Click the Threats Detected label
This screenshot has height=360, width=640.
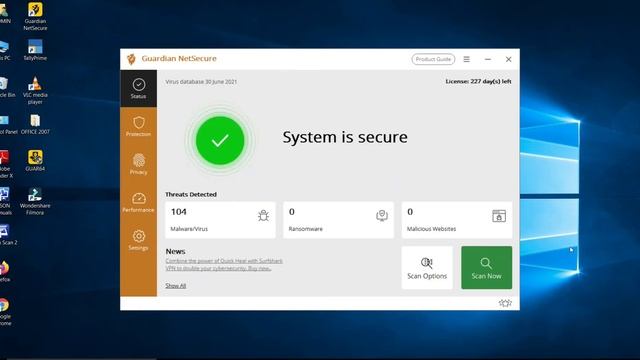191,194
